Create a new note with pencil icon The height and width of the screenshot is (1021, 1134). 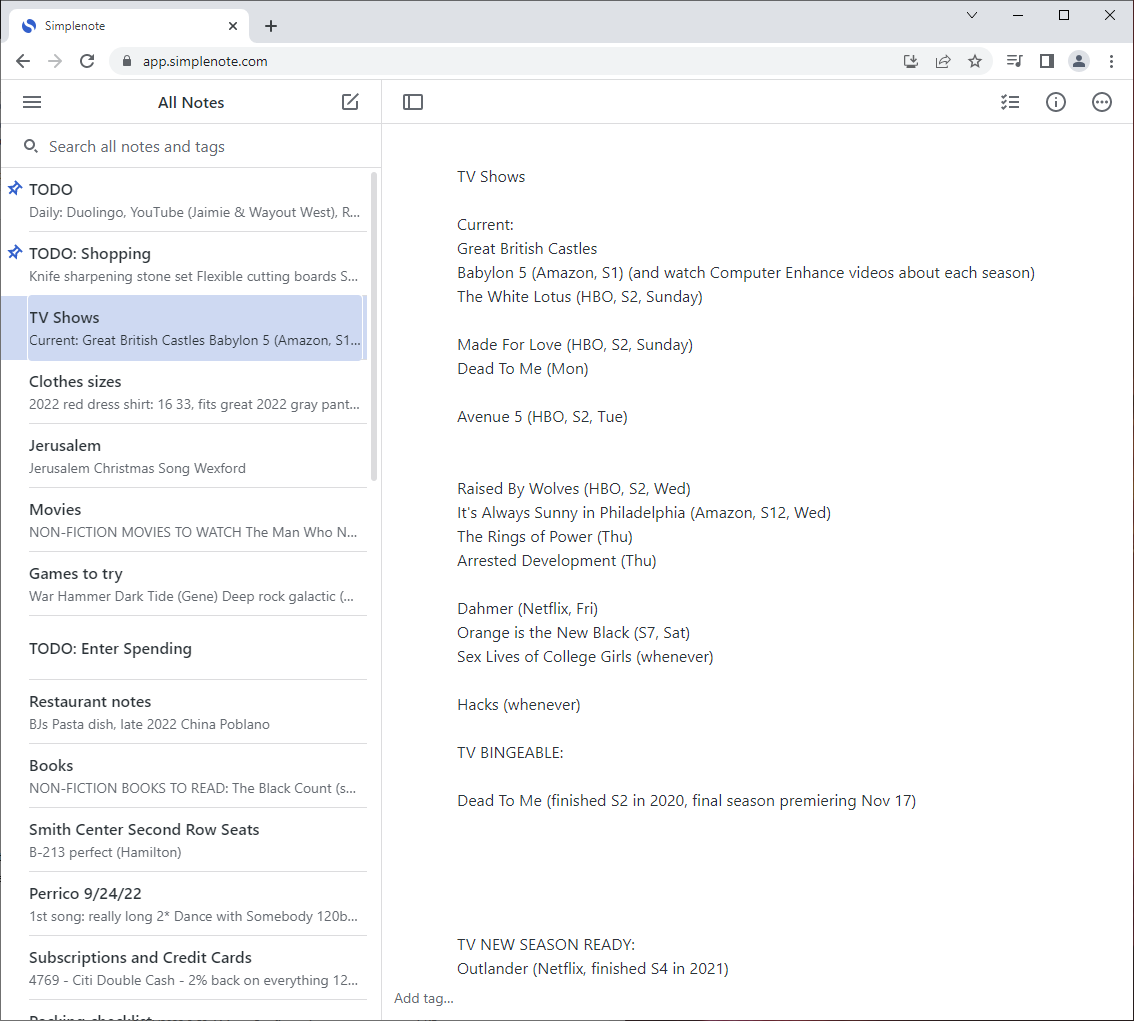click(350, 101)
